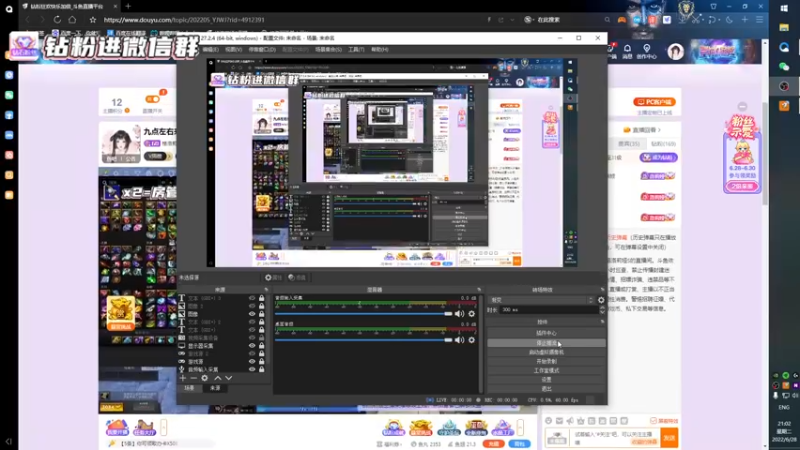Click the Douyu chat message input box
The height and width of the screenshot is (450, 800).
coord(616,438)
